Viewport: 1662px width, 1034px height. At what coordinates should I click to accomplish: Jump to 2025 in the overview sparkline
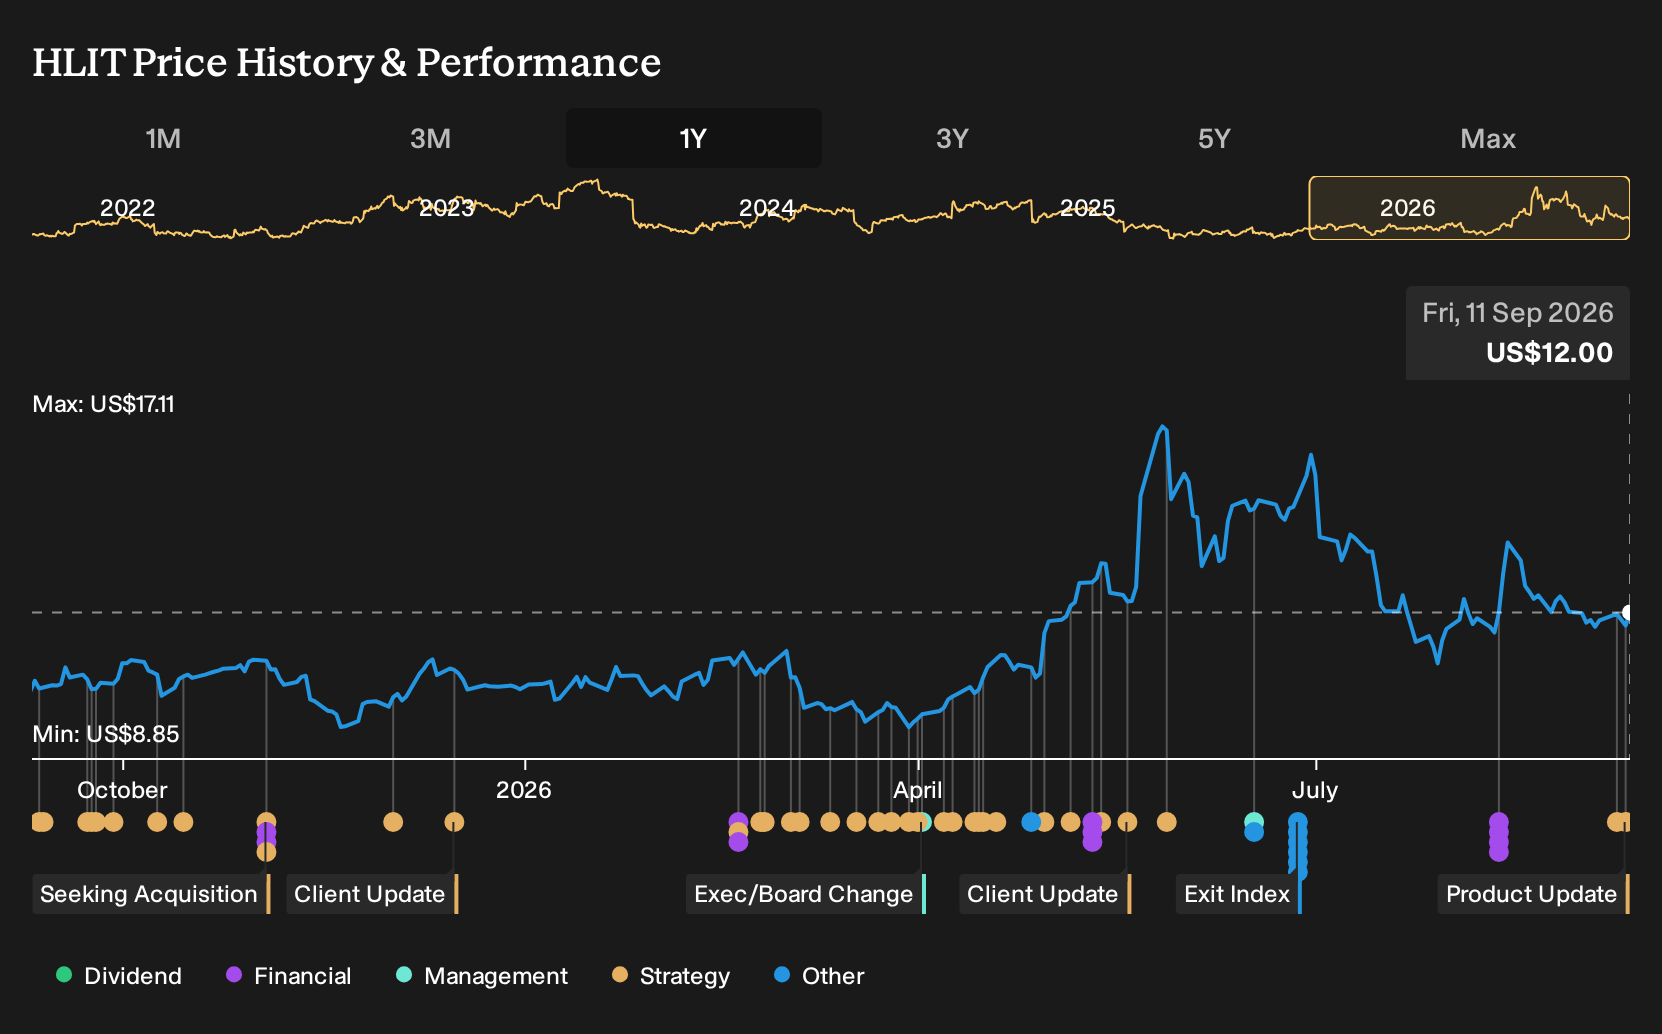(x=1087, y=208)
